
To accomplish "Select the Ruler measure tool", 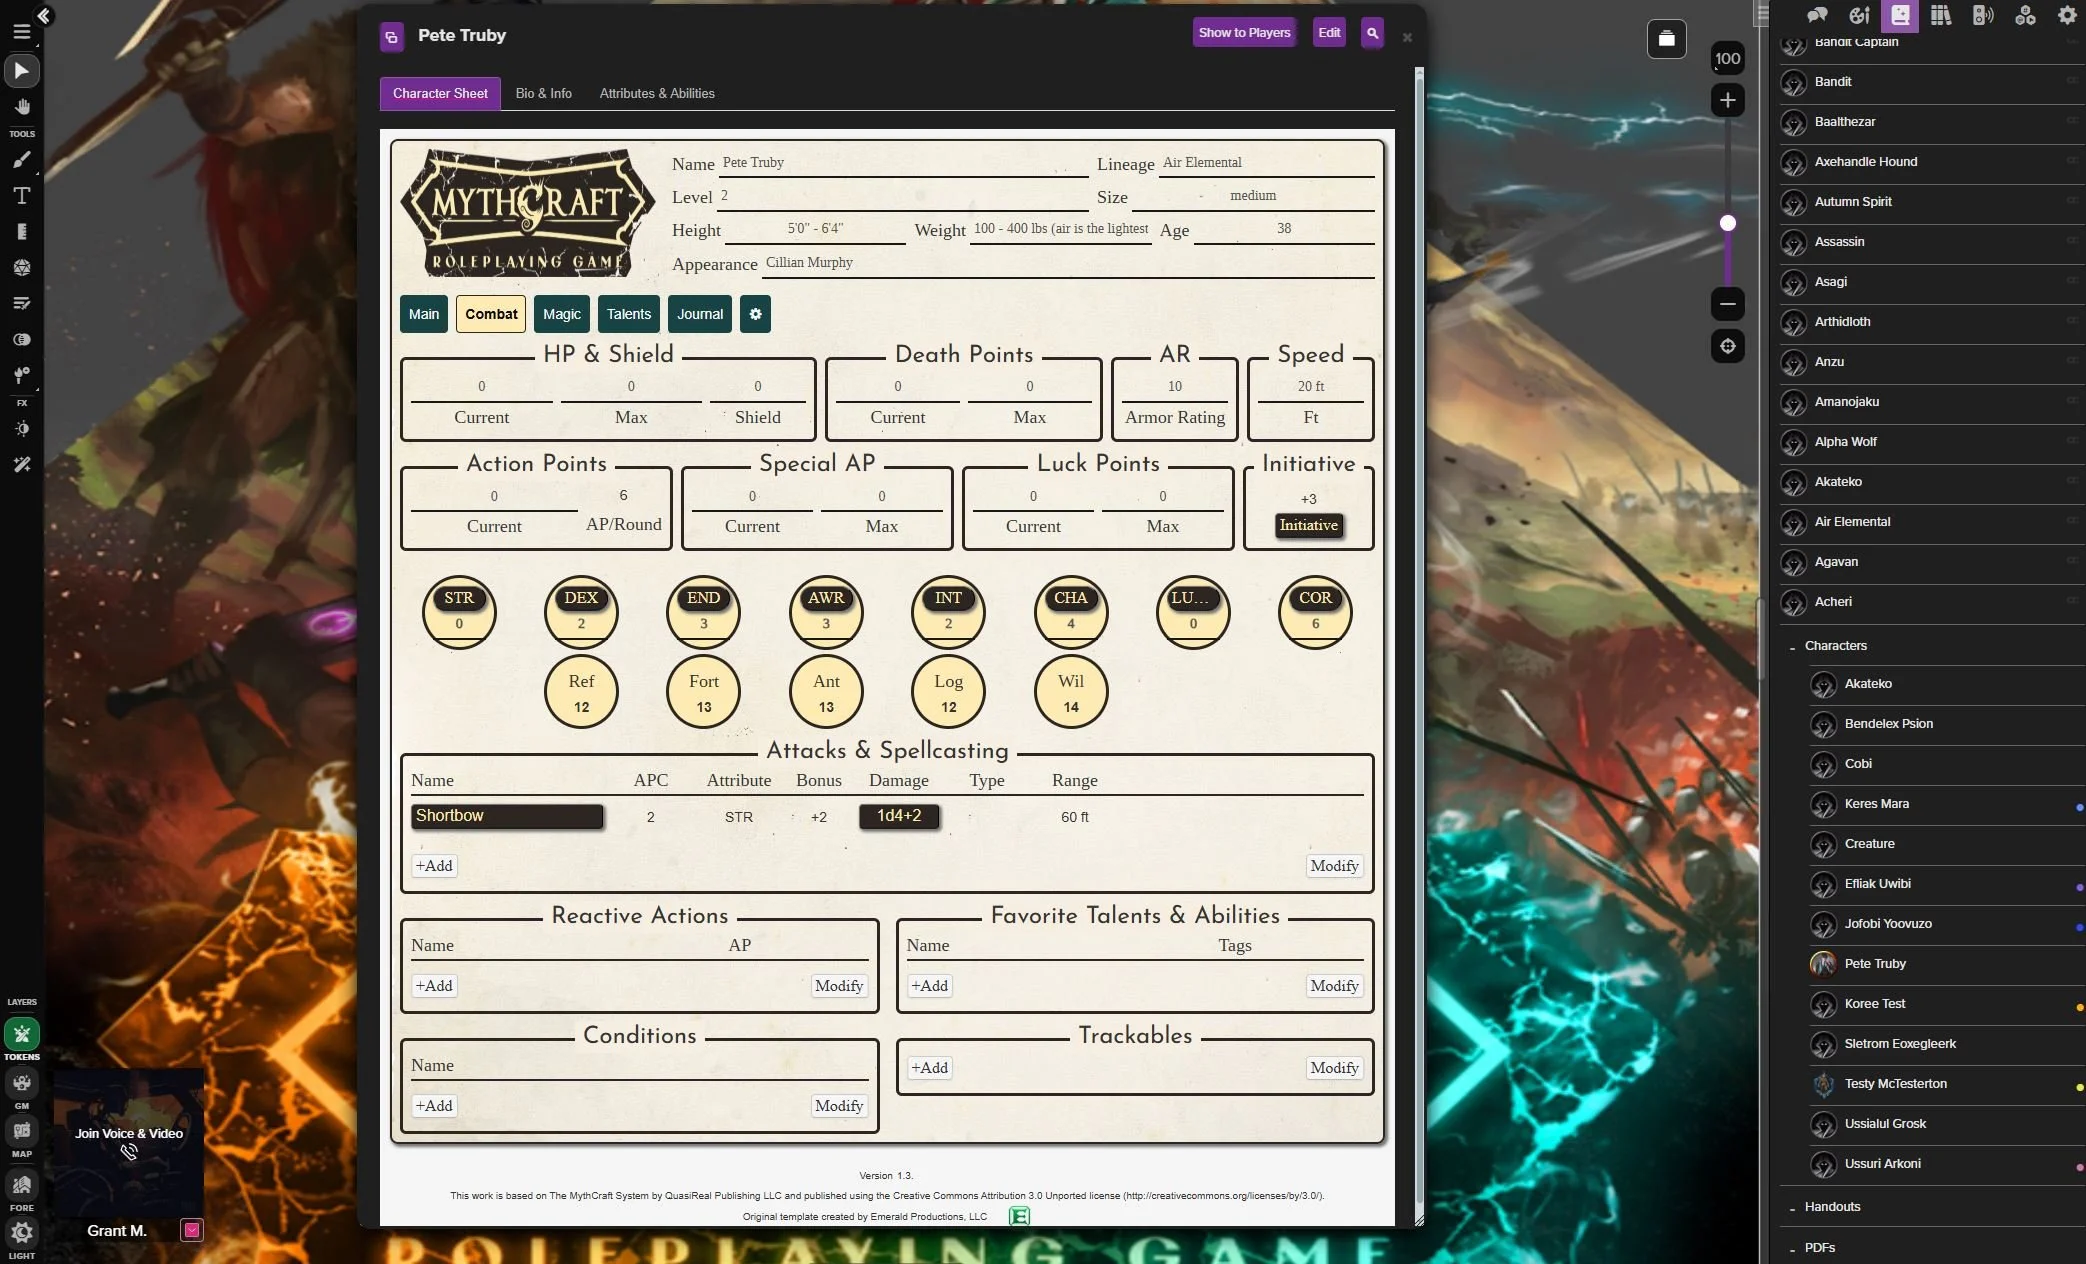I will click(21, 232).
